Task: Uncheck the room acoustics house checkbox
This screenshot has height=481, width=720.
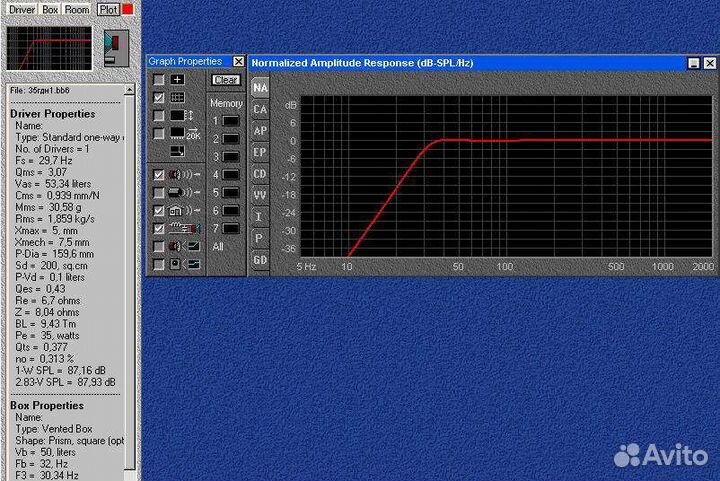Action: (x=158, y=211)
